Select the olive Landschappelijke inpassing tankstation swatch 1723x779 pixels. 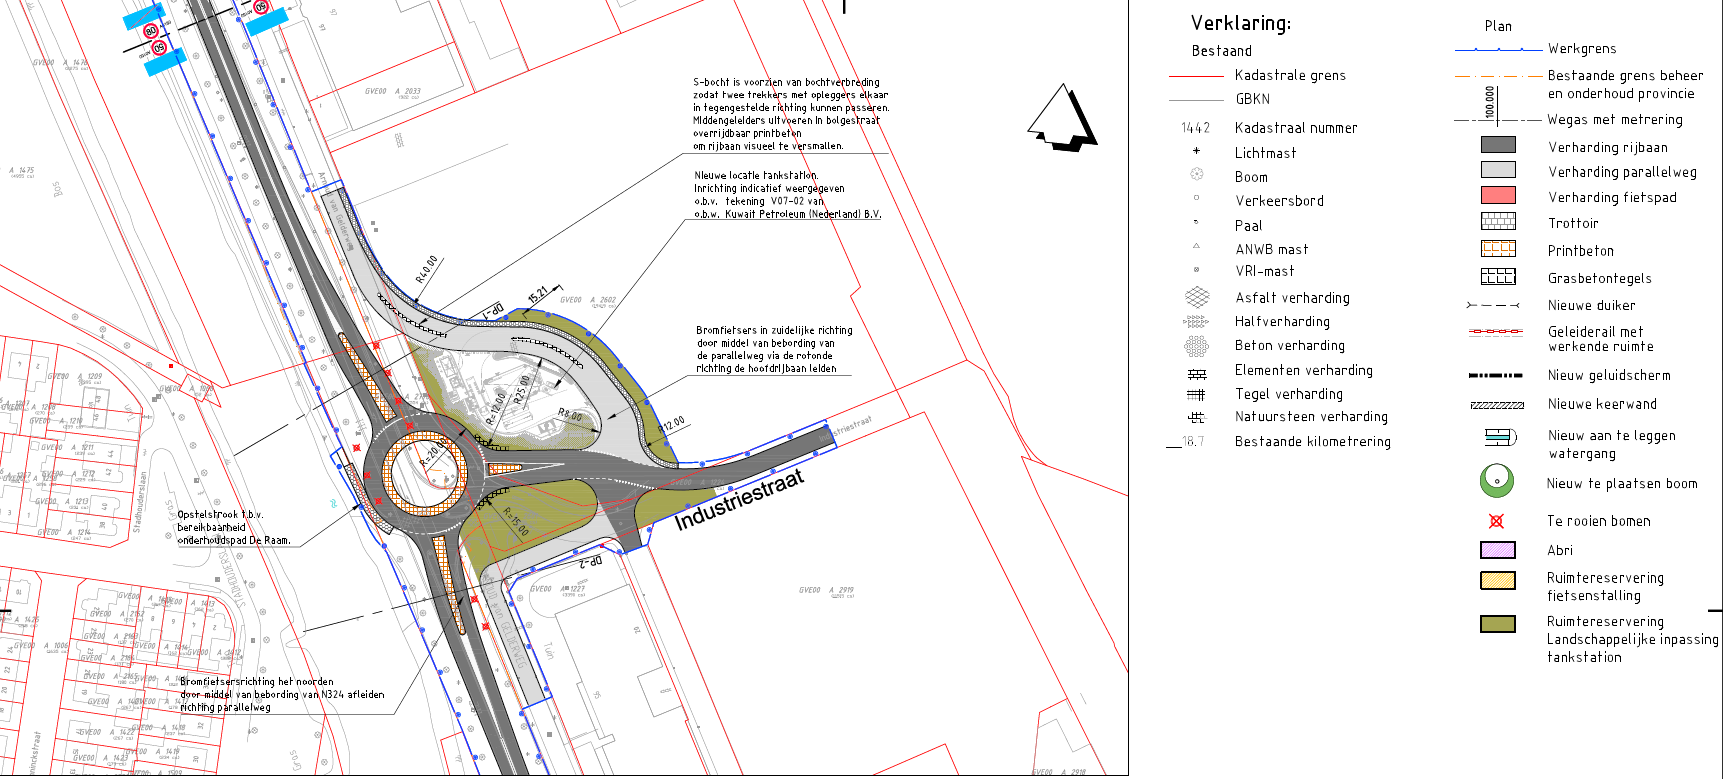1498,624
